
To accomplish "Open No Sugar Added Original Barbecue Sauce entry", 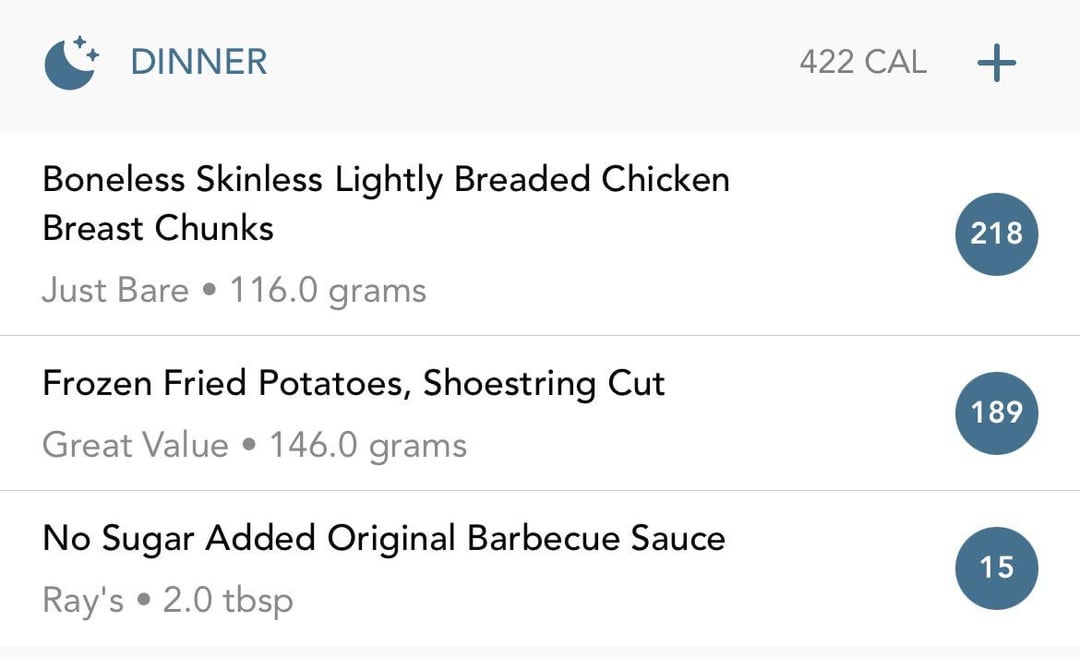I will (x=540, y=569).
